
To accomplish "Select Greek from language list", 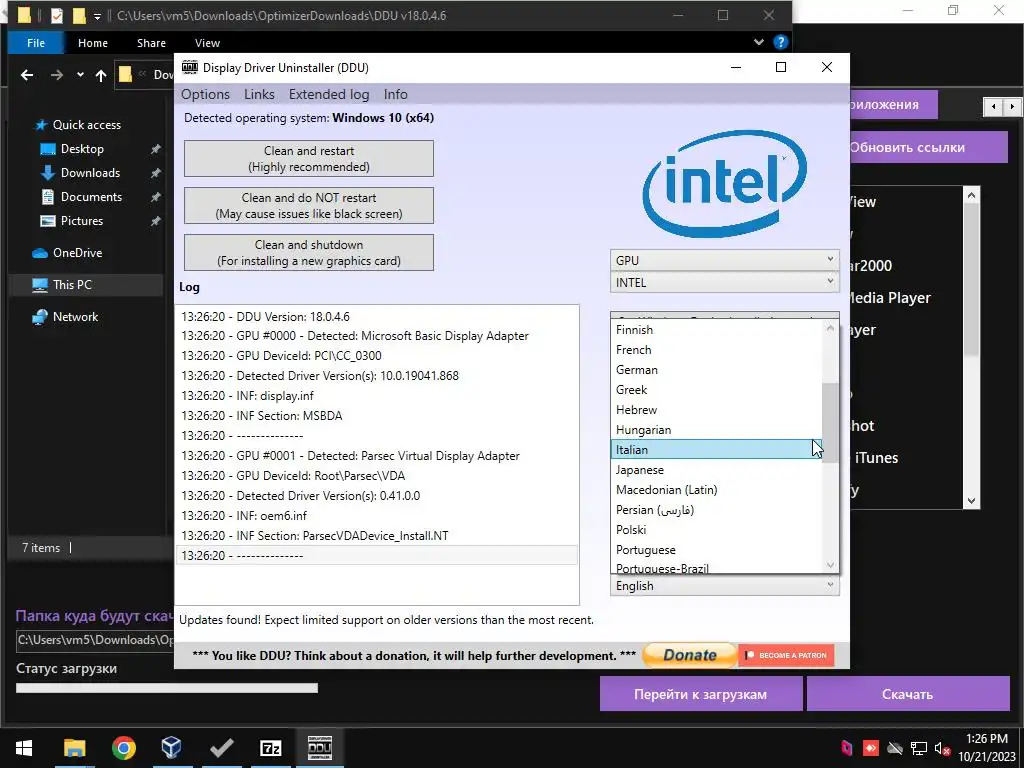I will coord(716,390).
